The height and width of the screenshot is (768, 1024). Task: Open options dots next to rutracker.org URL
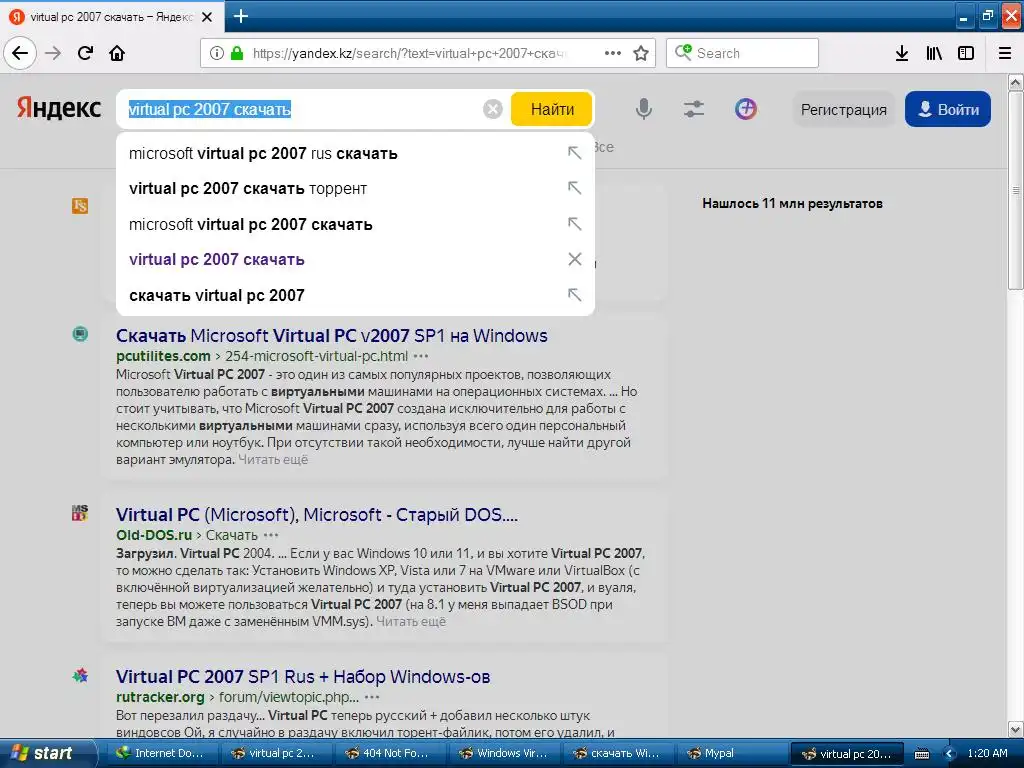372,697
